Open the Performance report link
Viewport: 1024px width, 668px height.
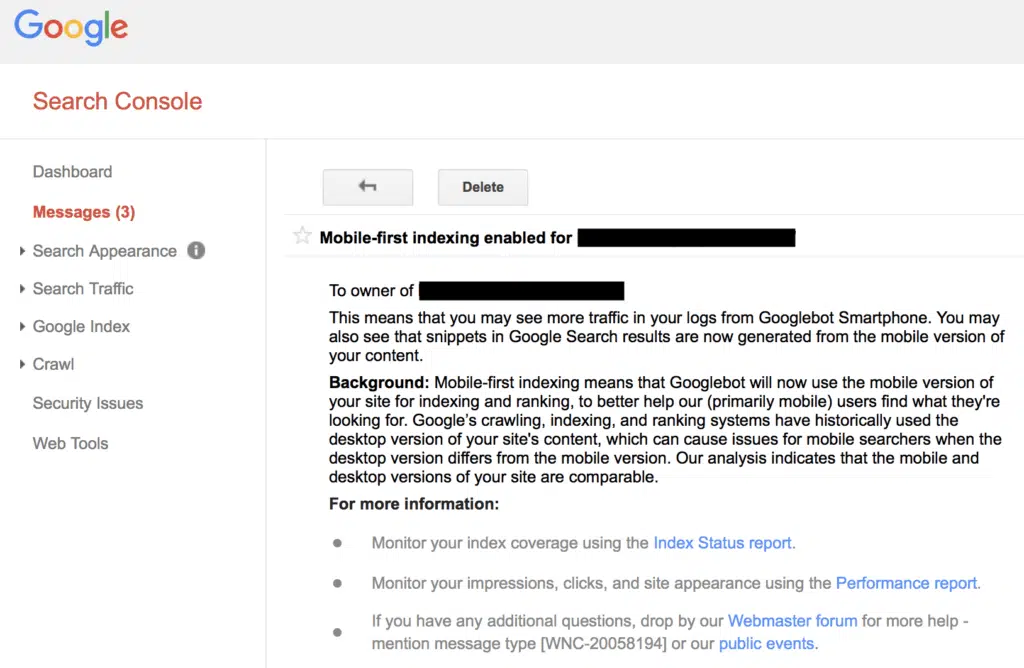907,583
